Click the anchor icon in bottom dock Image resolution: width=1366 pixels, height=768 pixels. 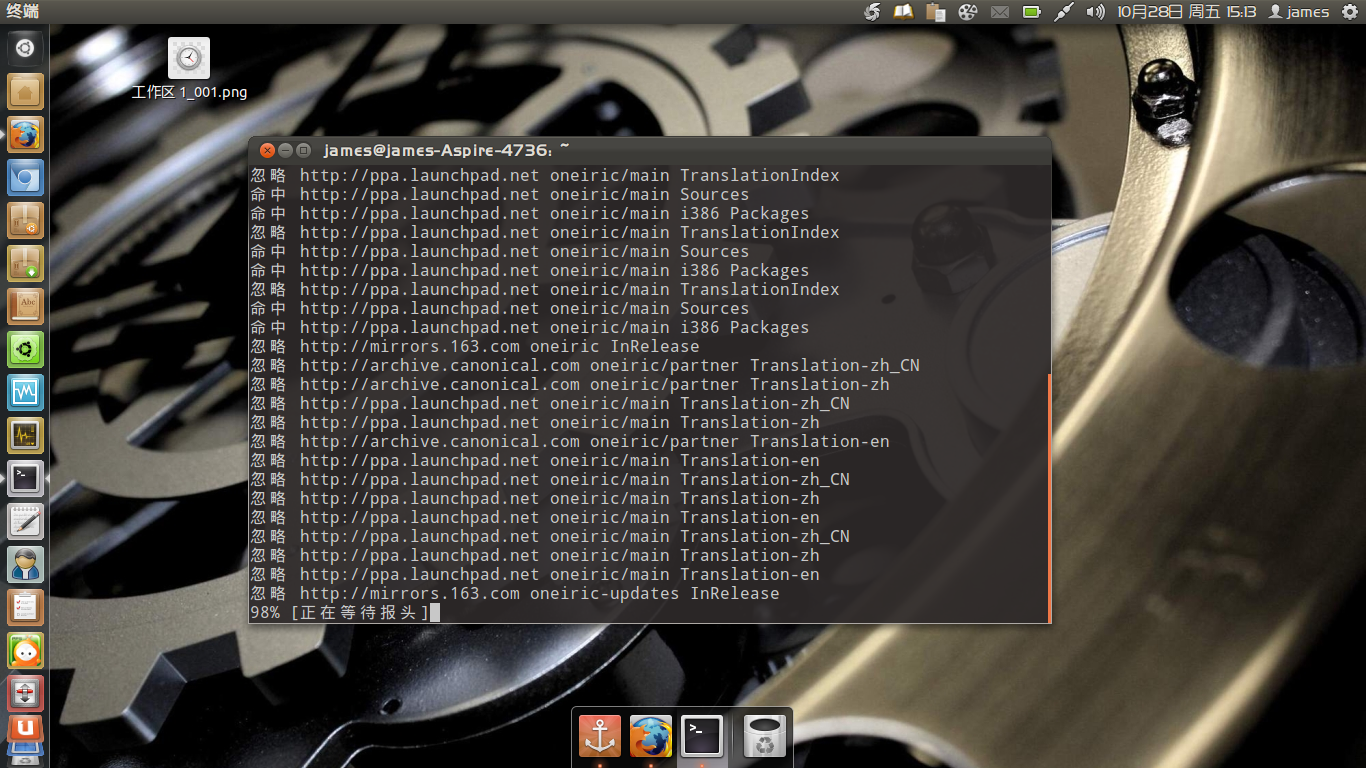click(600, 737)
